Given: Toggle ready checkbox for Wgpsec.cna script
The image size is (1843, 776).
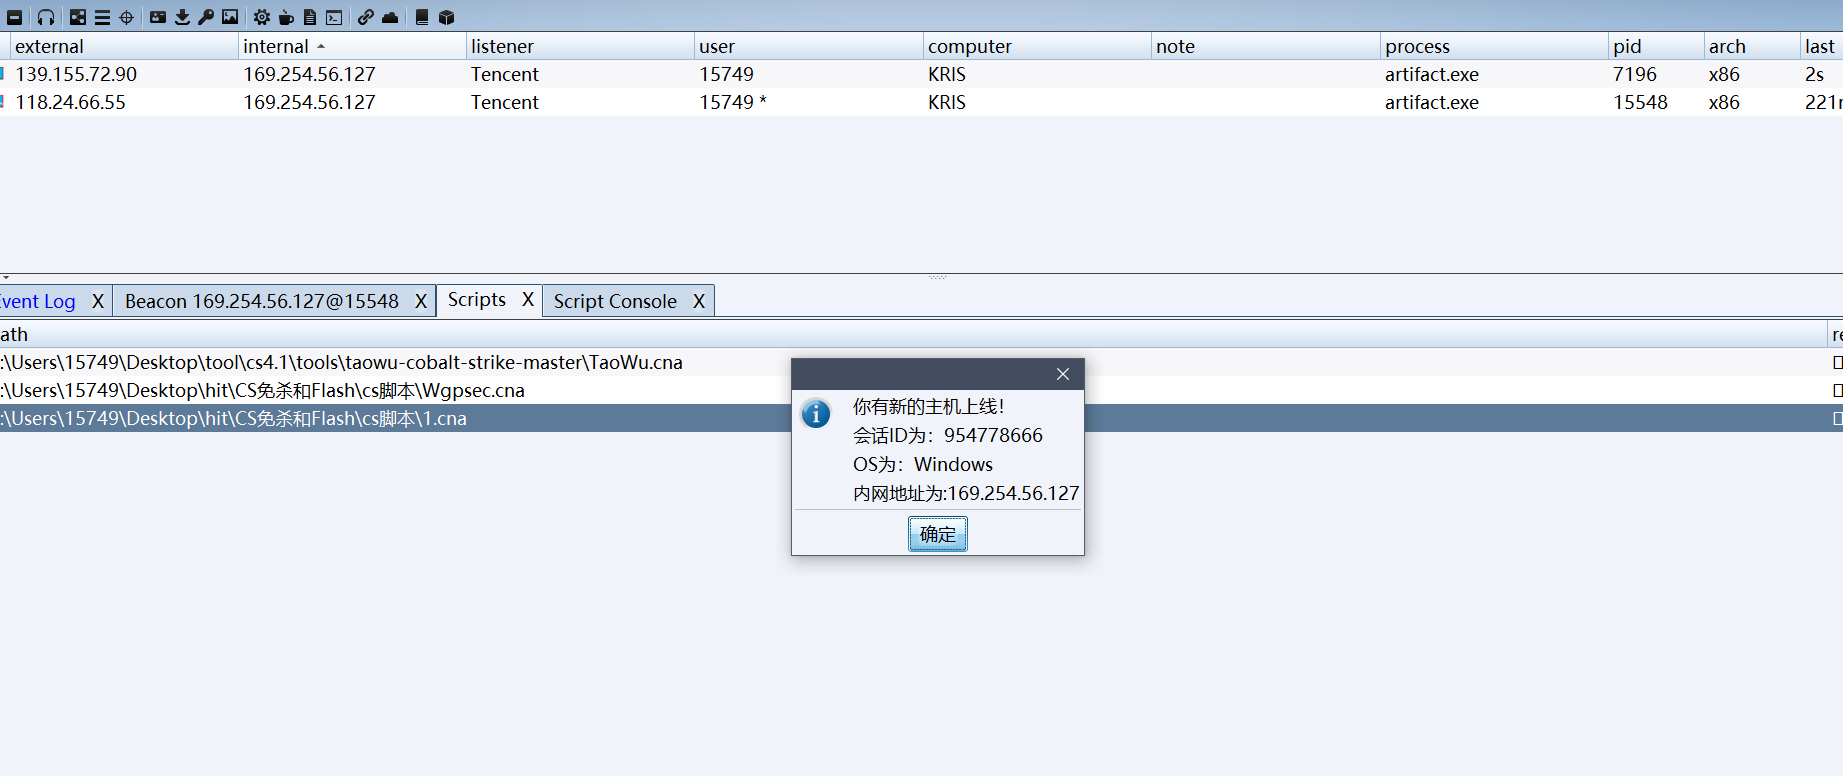Looking at the screenshot, I should [1837, 390].
